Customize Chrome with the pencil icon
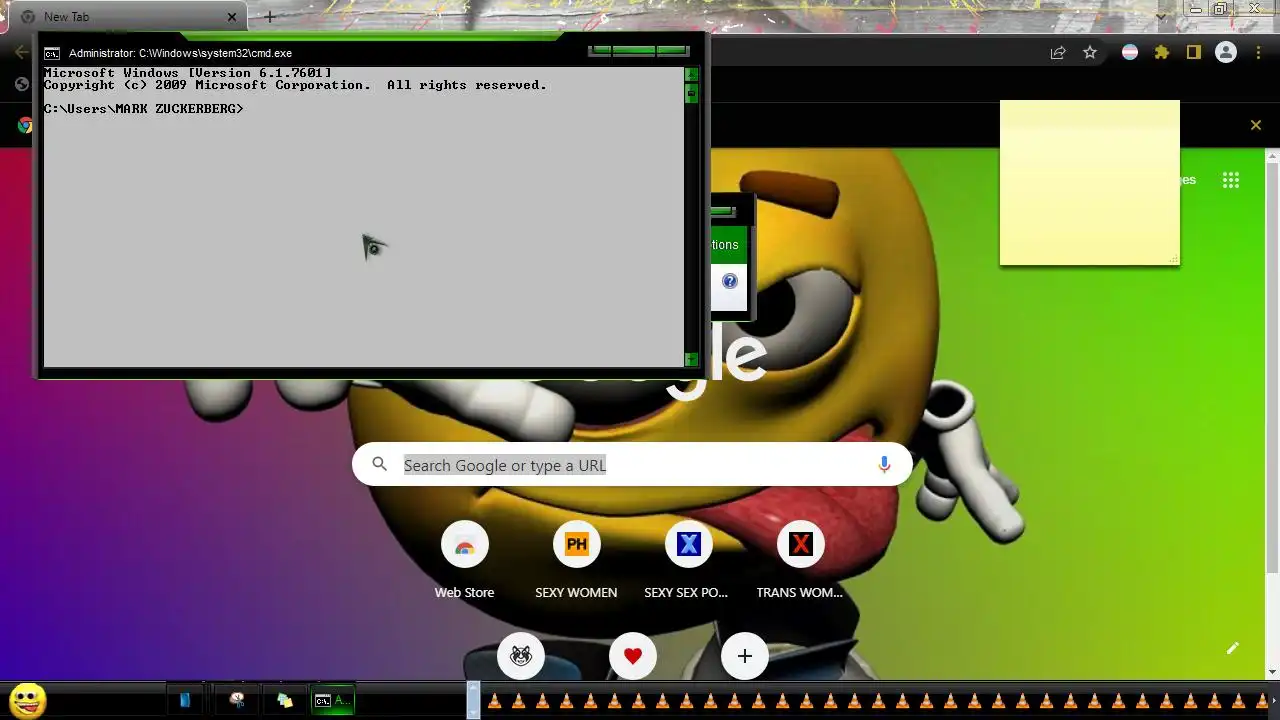The height and width of the screenshot is (720, 1280). [x=1233, y=648]
